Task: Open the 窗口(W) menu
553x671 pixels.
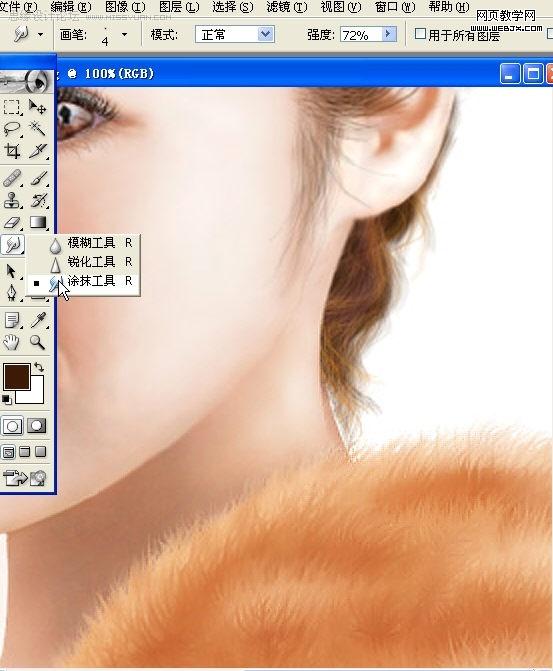Action: (x=395, y=7)
